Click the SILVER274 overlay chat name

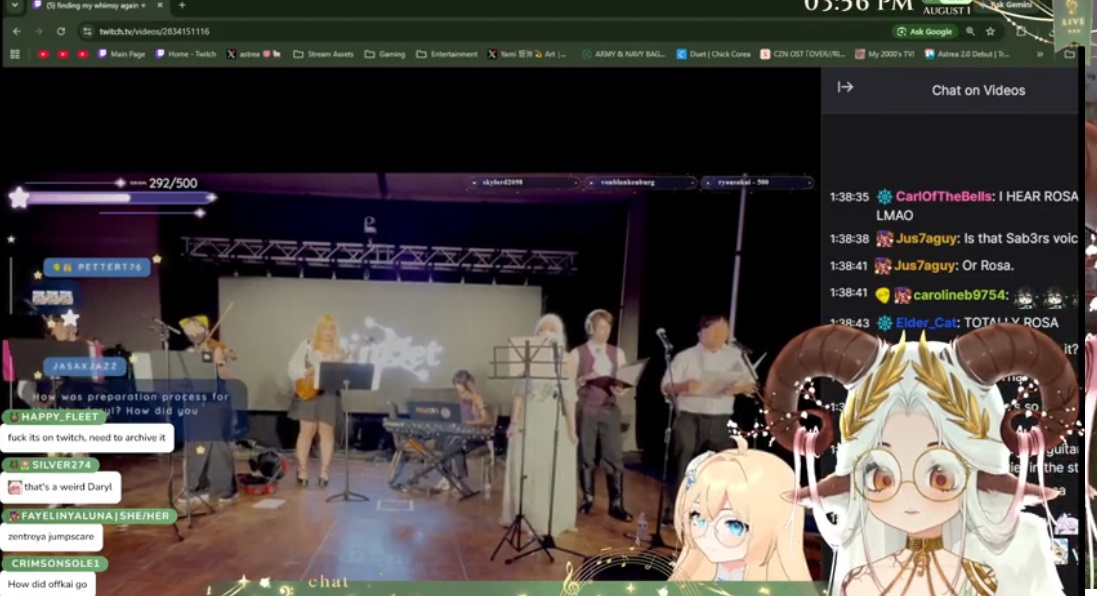(x=50, y=464)
